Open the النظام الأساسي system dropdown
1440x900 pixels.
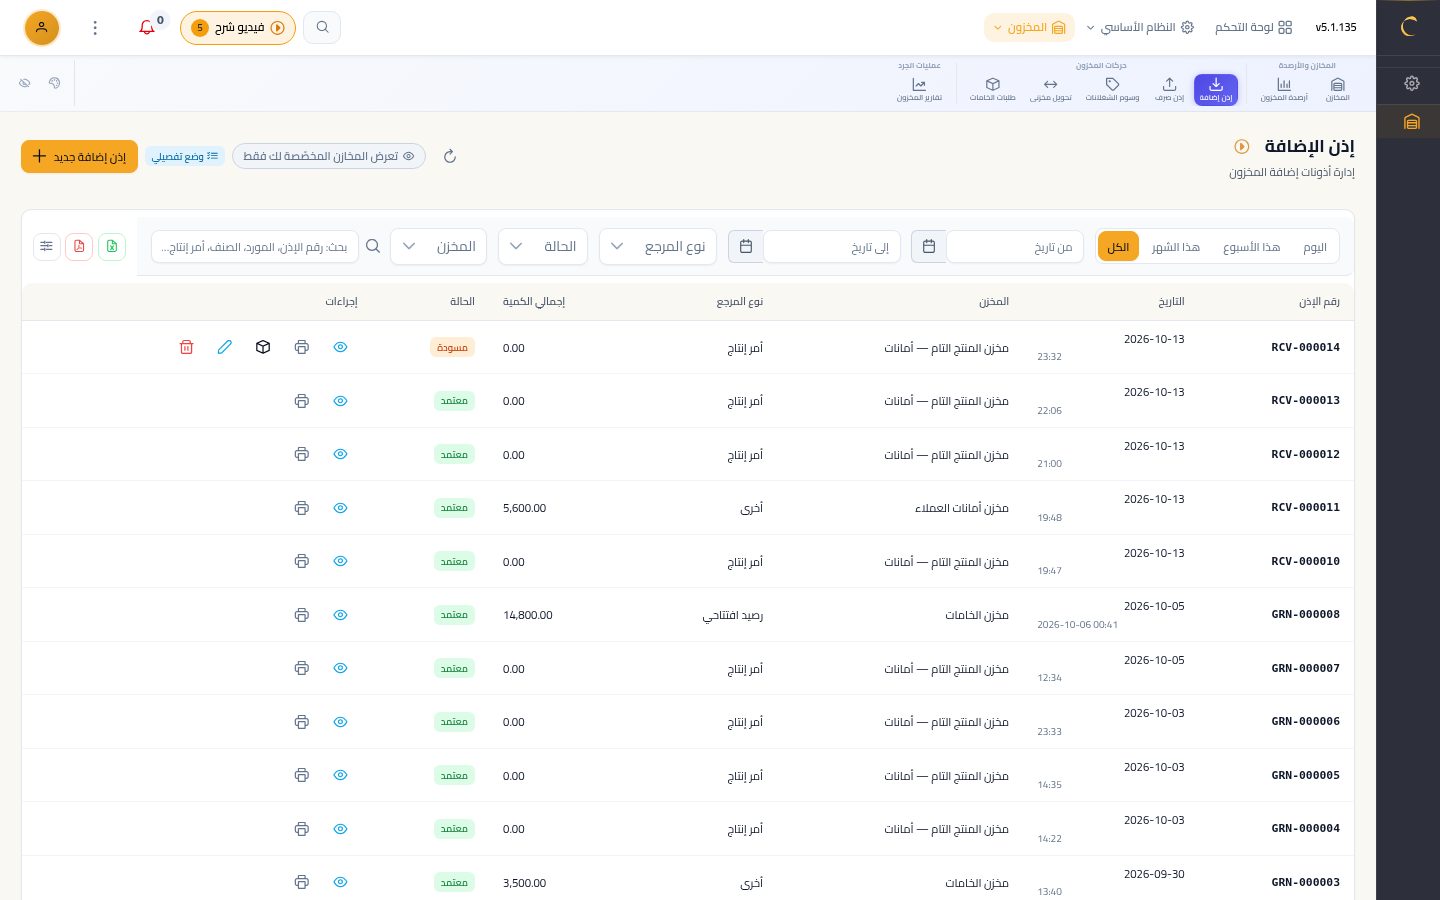point(1140,27)
